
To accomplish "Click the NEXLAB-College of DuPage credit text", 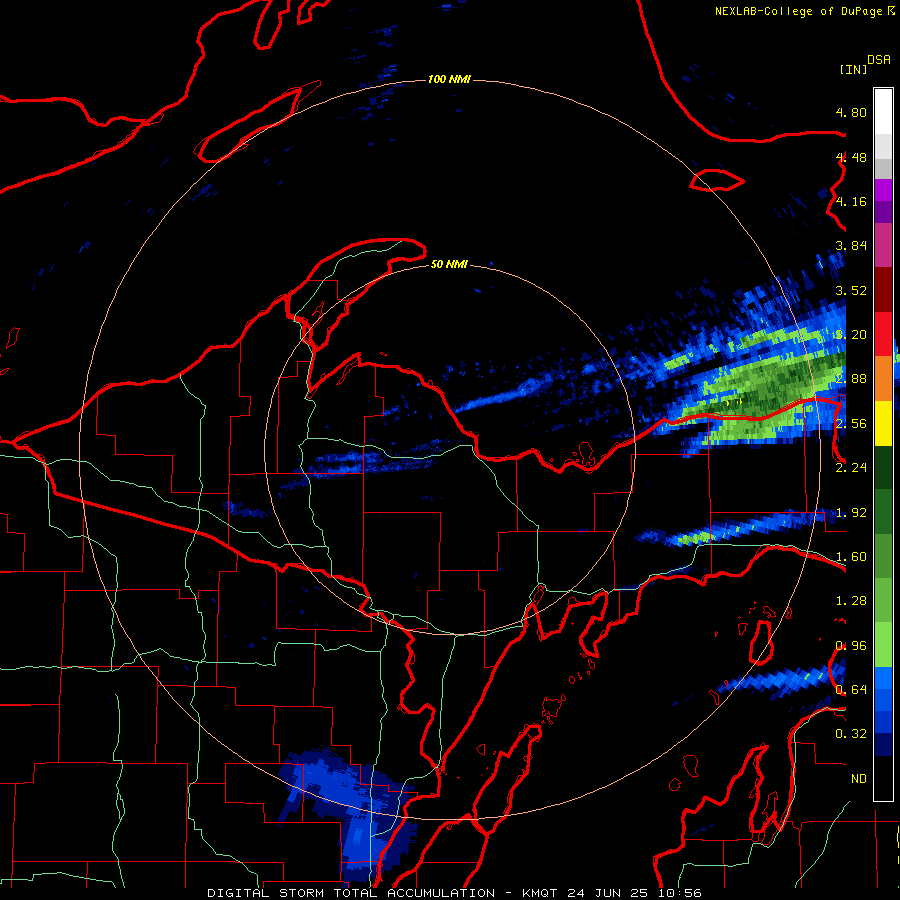I will (798, 11).
